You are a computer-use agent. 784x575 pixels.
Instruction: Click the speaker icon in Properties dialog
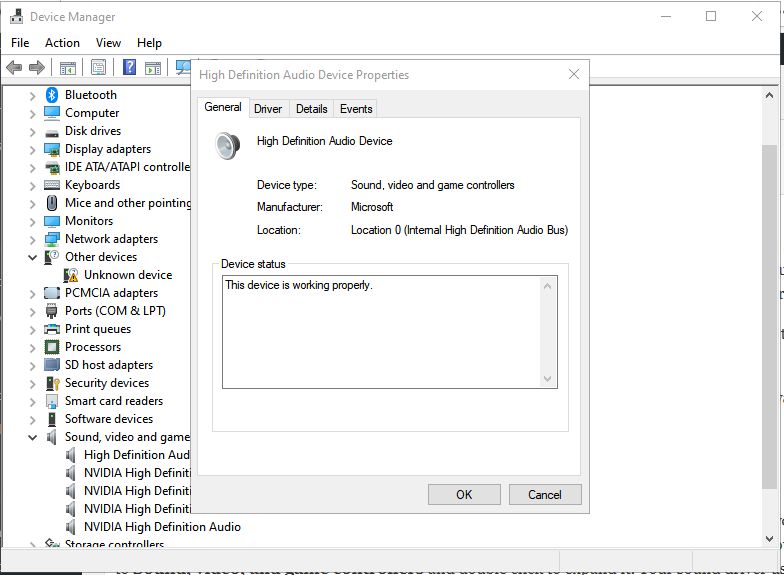(x=228, y=146)
